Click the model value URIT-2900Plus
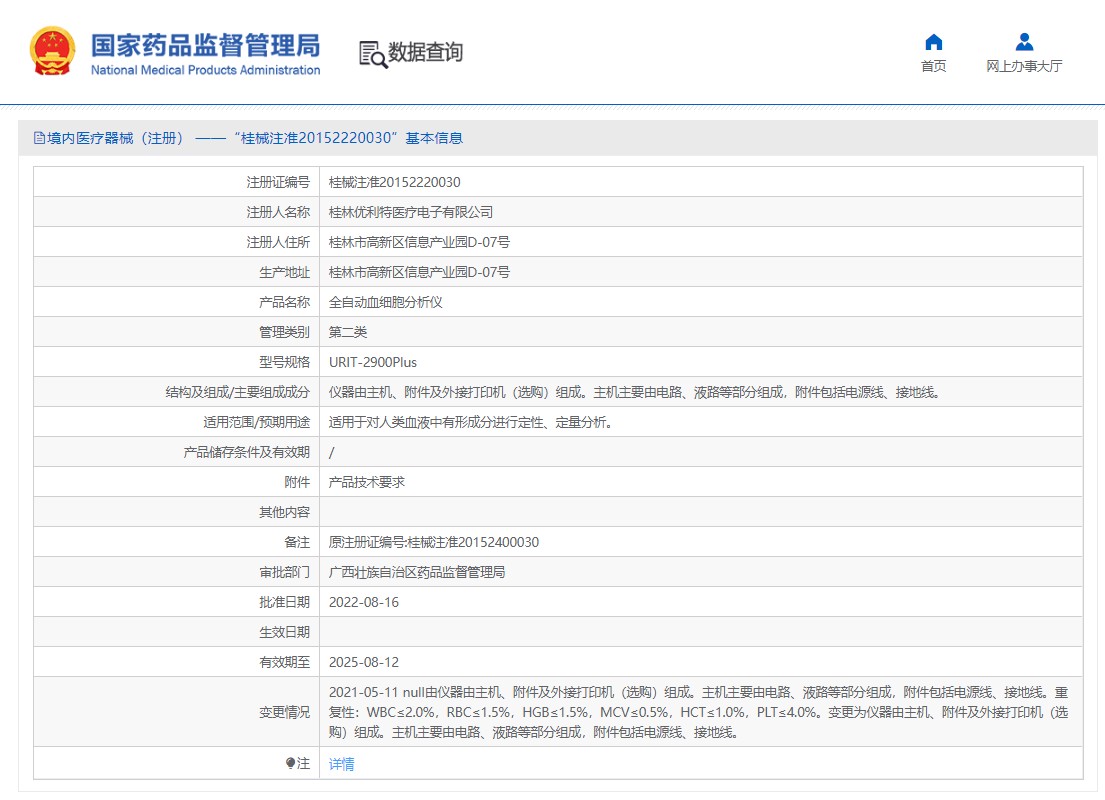This screenshot has height=800, width=1105. [373, 362]
